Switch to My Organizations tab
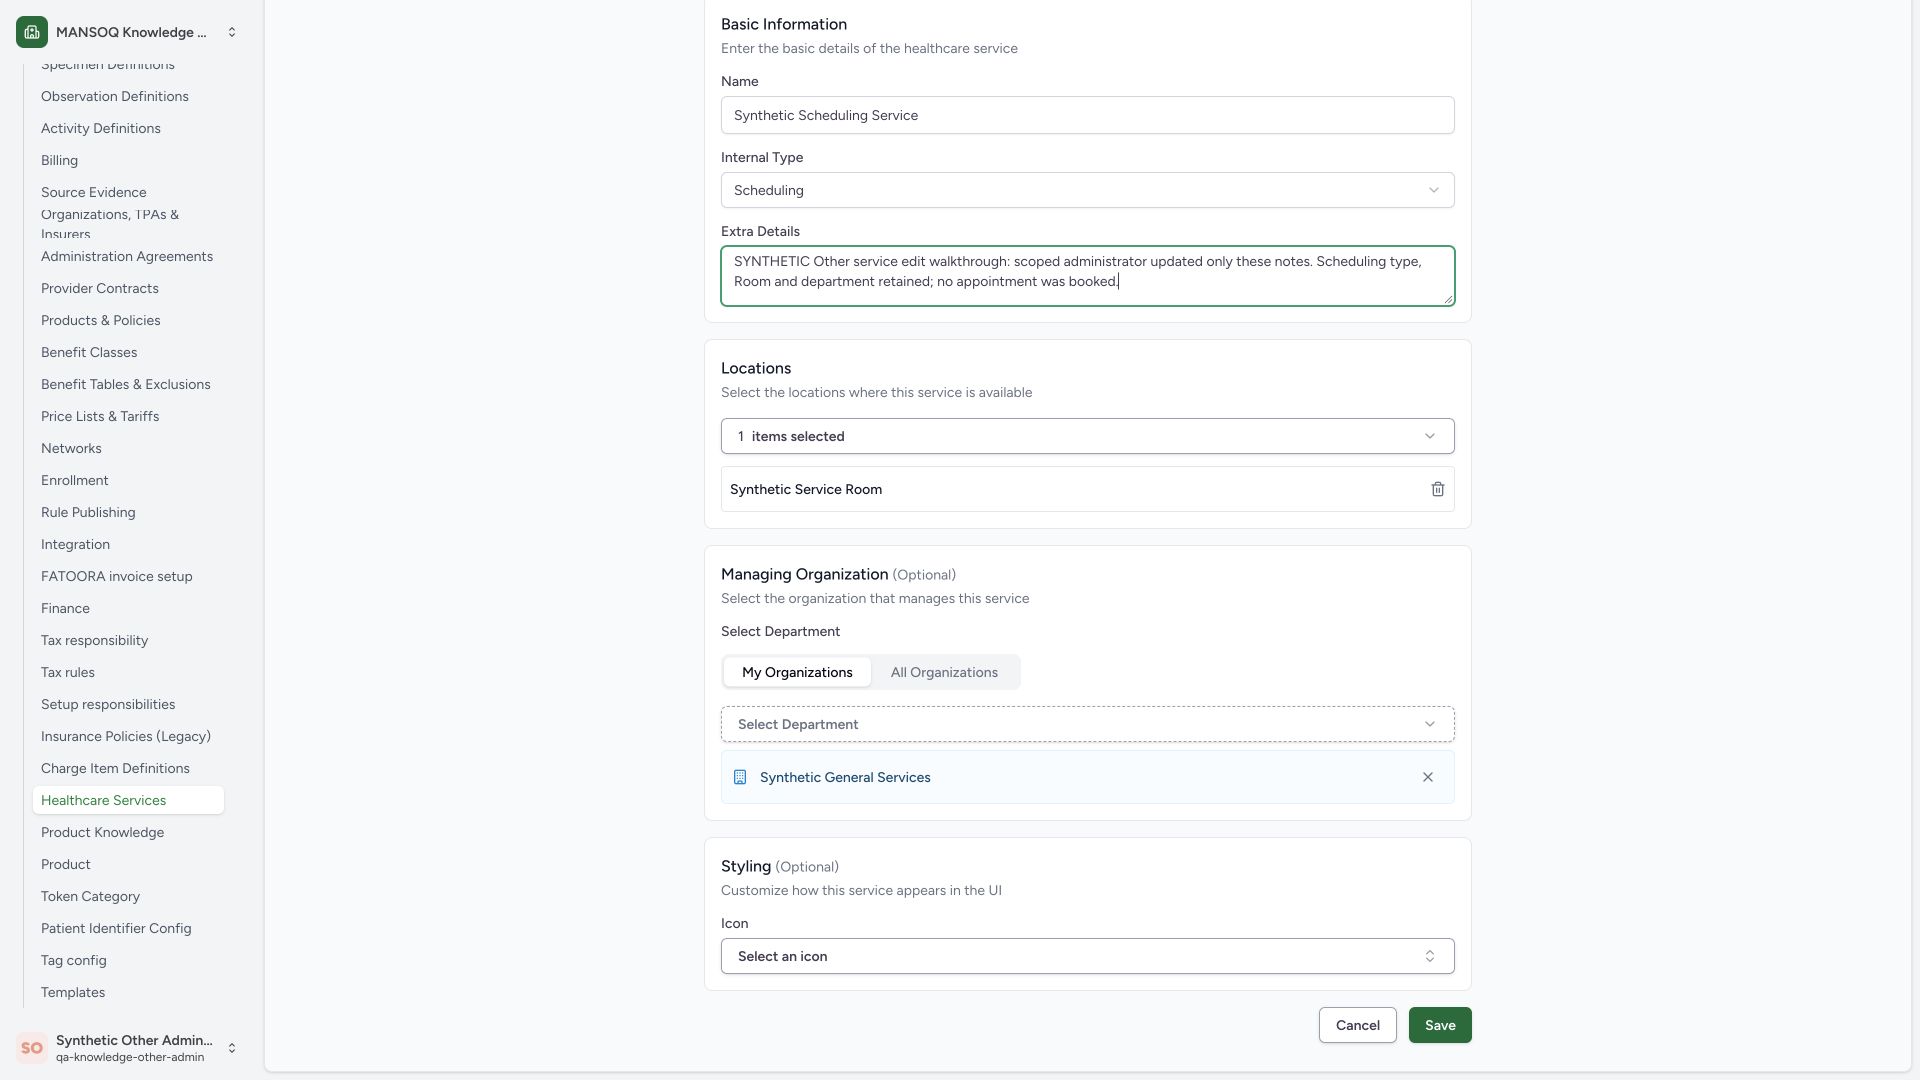This screenshot has width=1920, height=1080. pos(797,672)
